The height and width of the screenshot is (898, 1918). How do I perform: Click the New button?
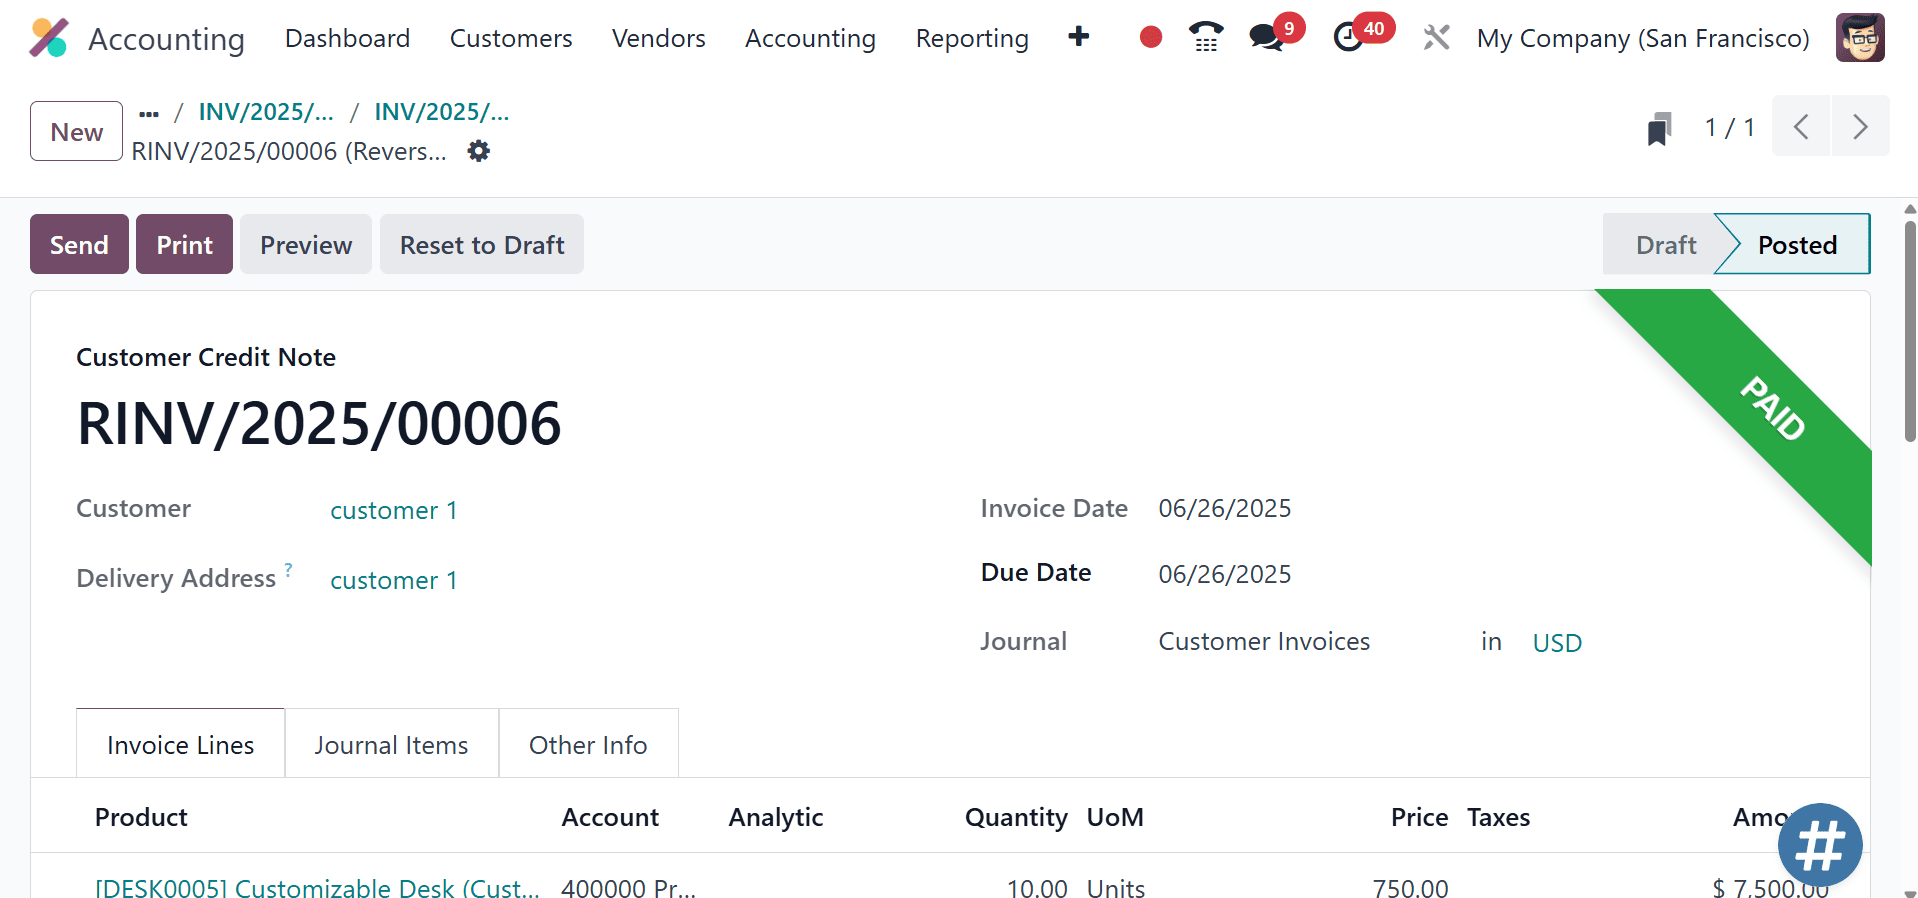tap(76, 131)
